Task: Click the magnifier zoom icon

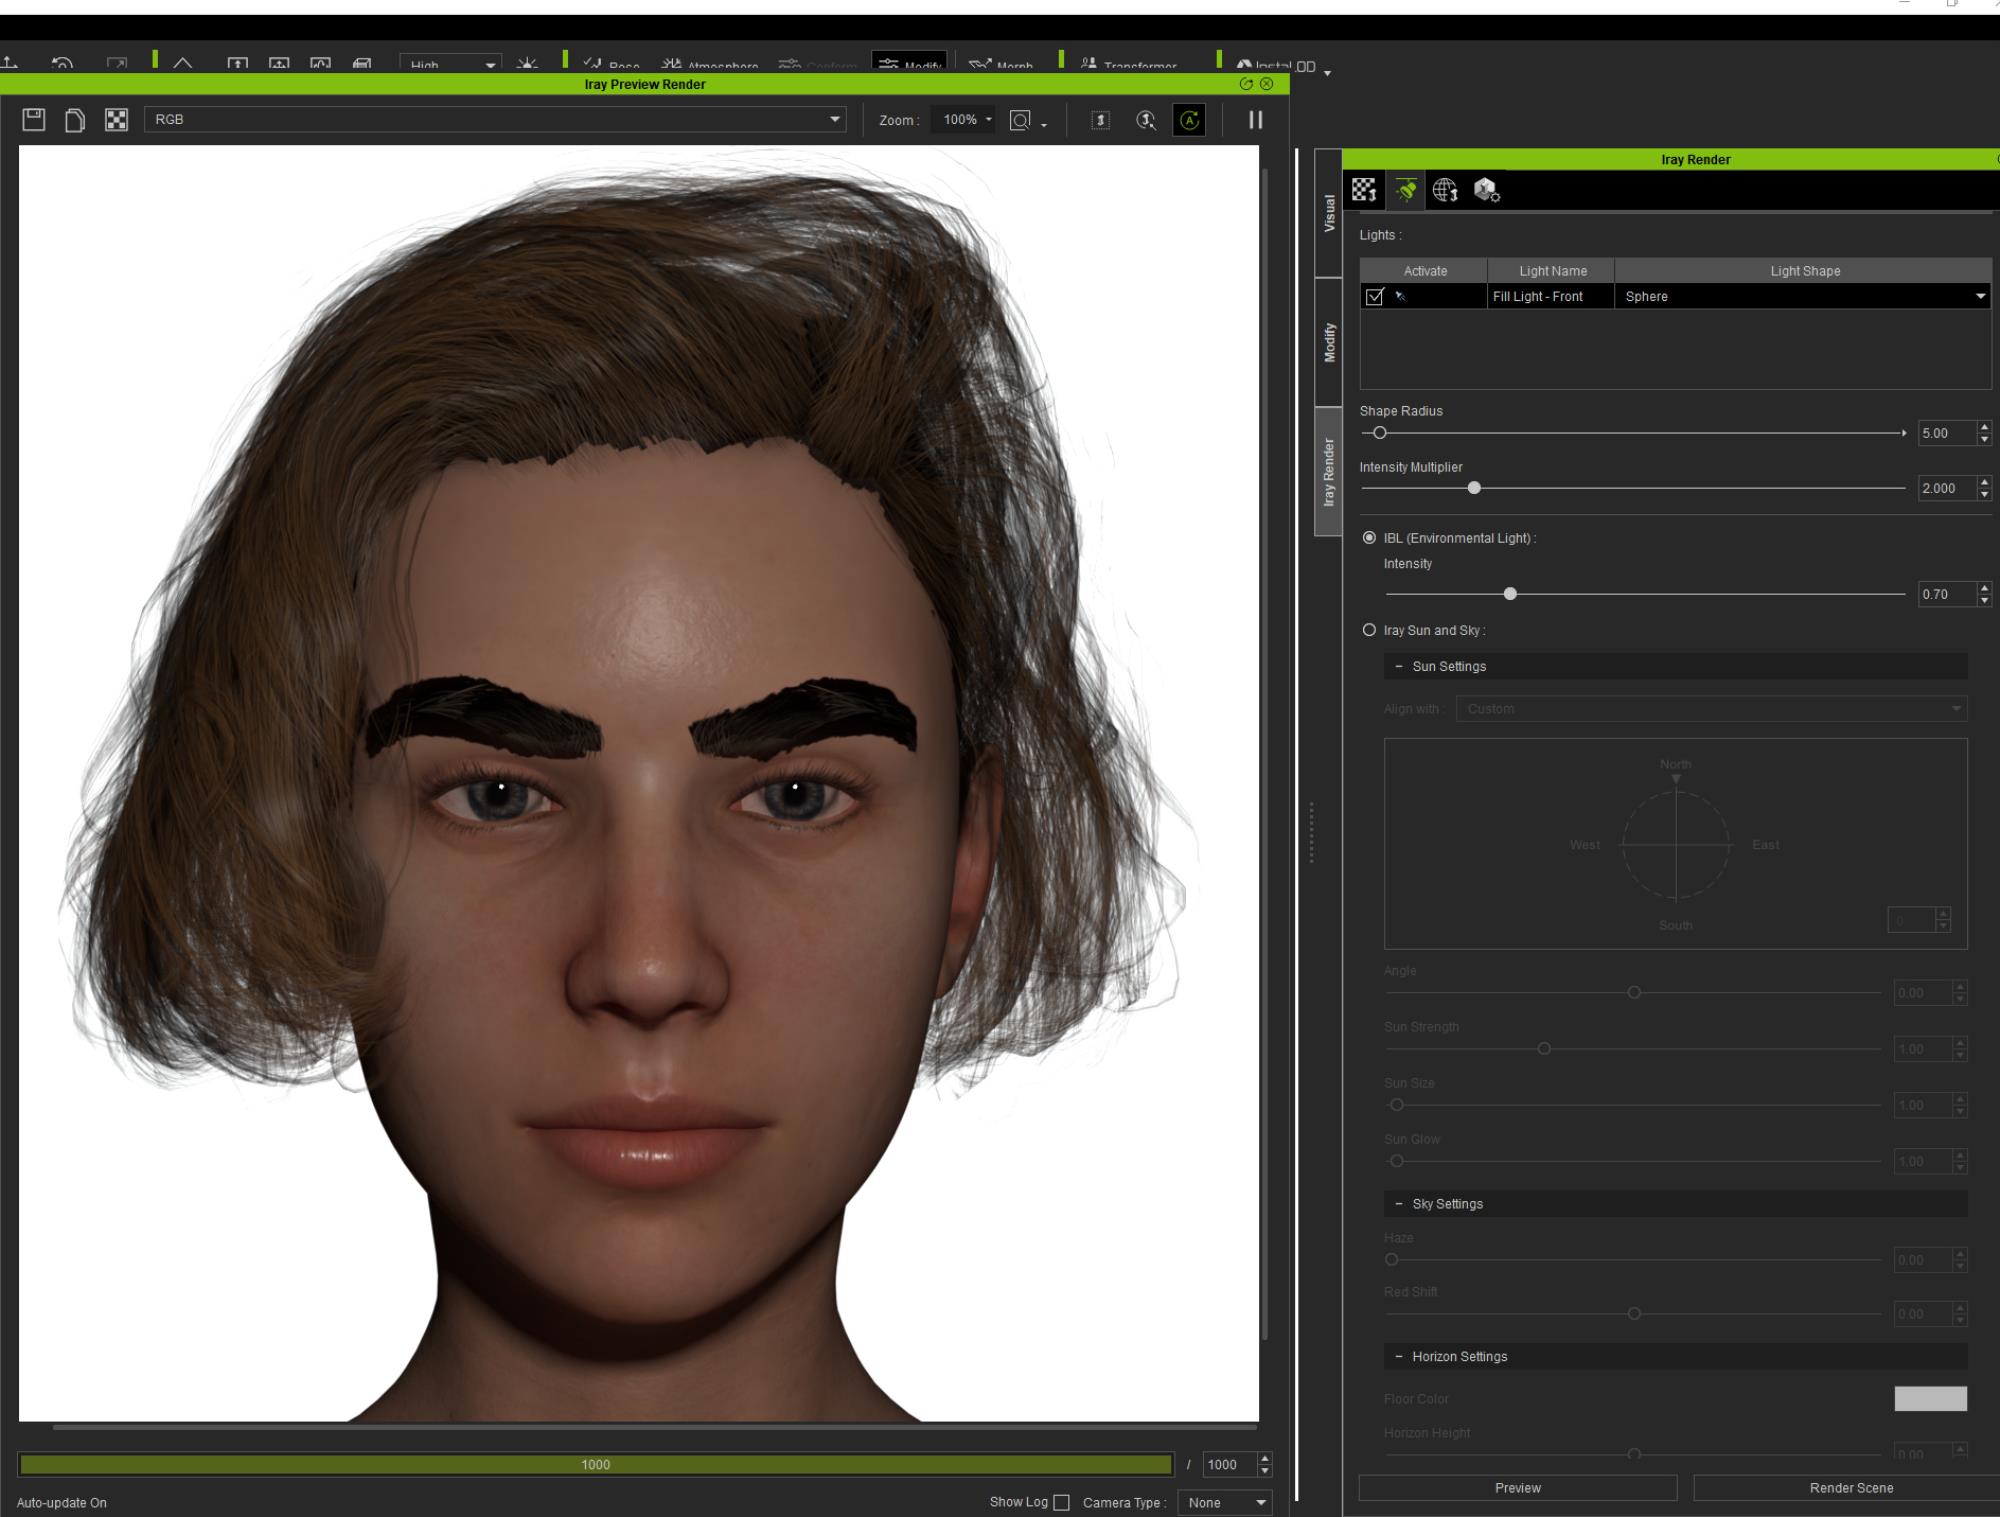Action: coord(1146,120)
